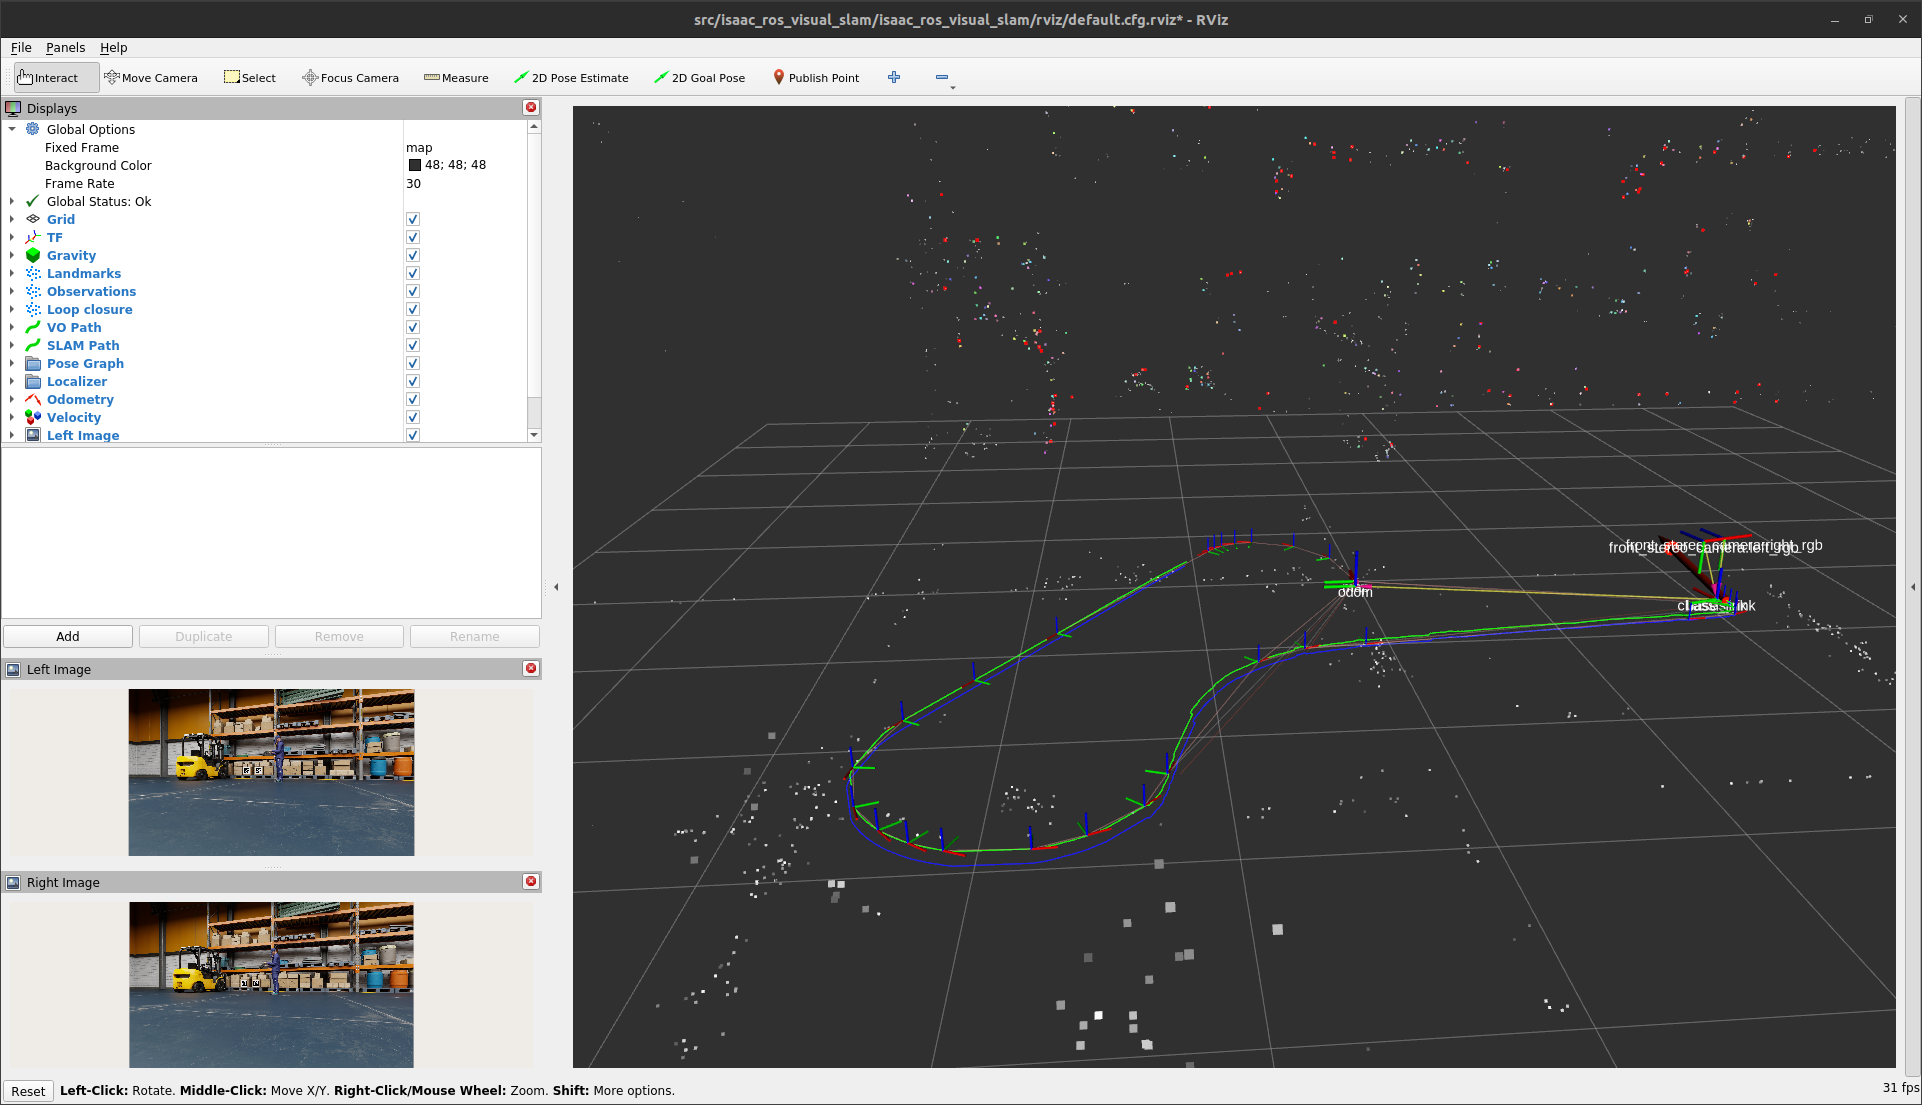Screen dimensions: 1922x1105
Task: Activate Focus Camera mode
Action: click(350, 77)
